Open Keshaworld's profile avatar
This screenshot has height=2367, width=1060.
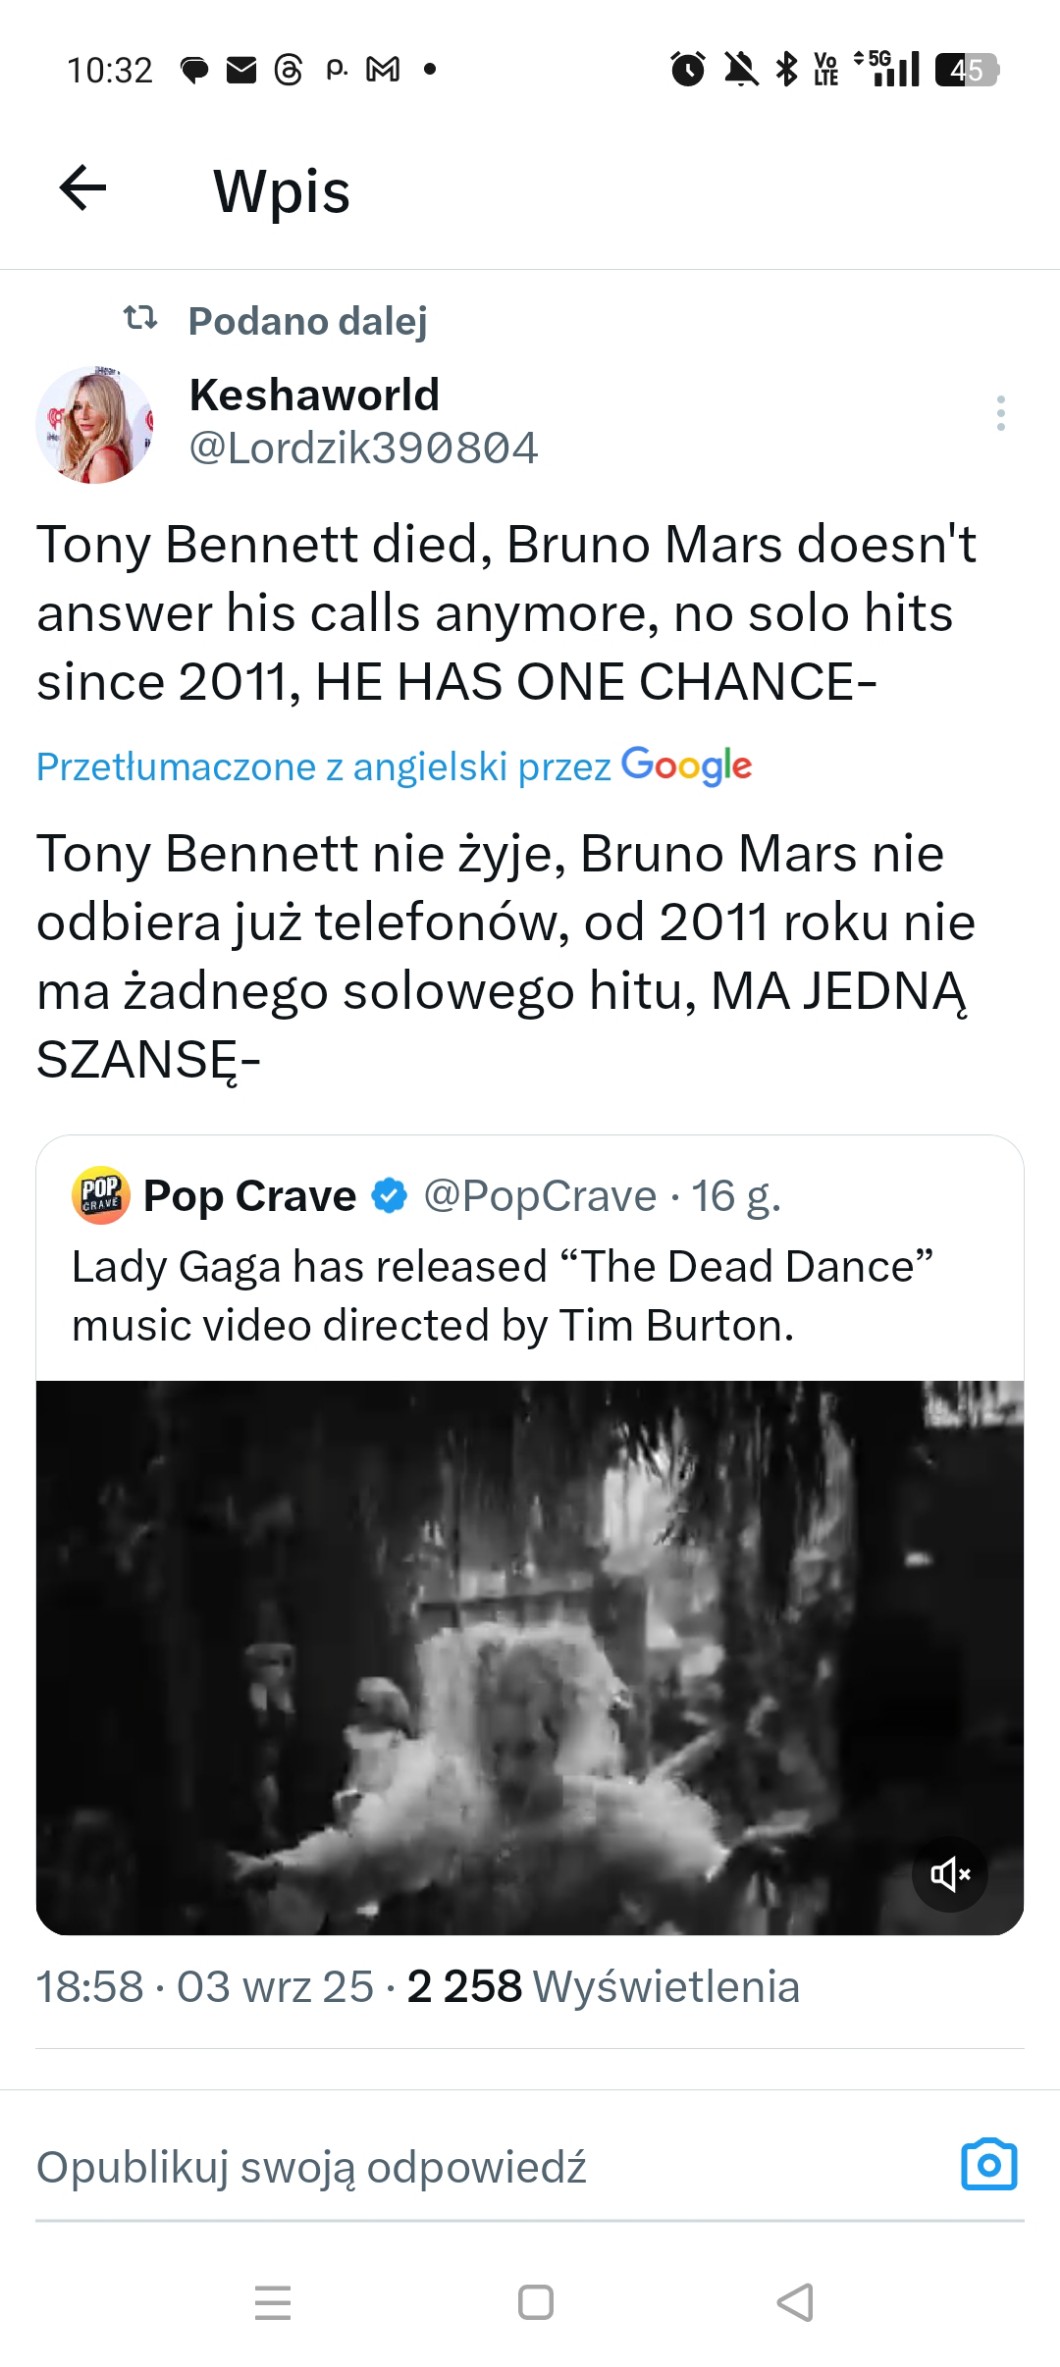coord(95,424)
